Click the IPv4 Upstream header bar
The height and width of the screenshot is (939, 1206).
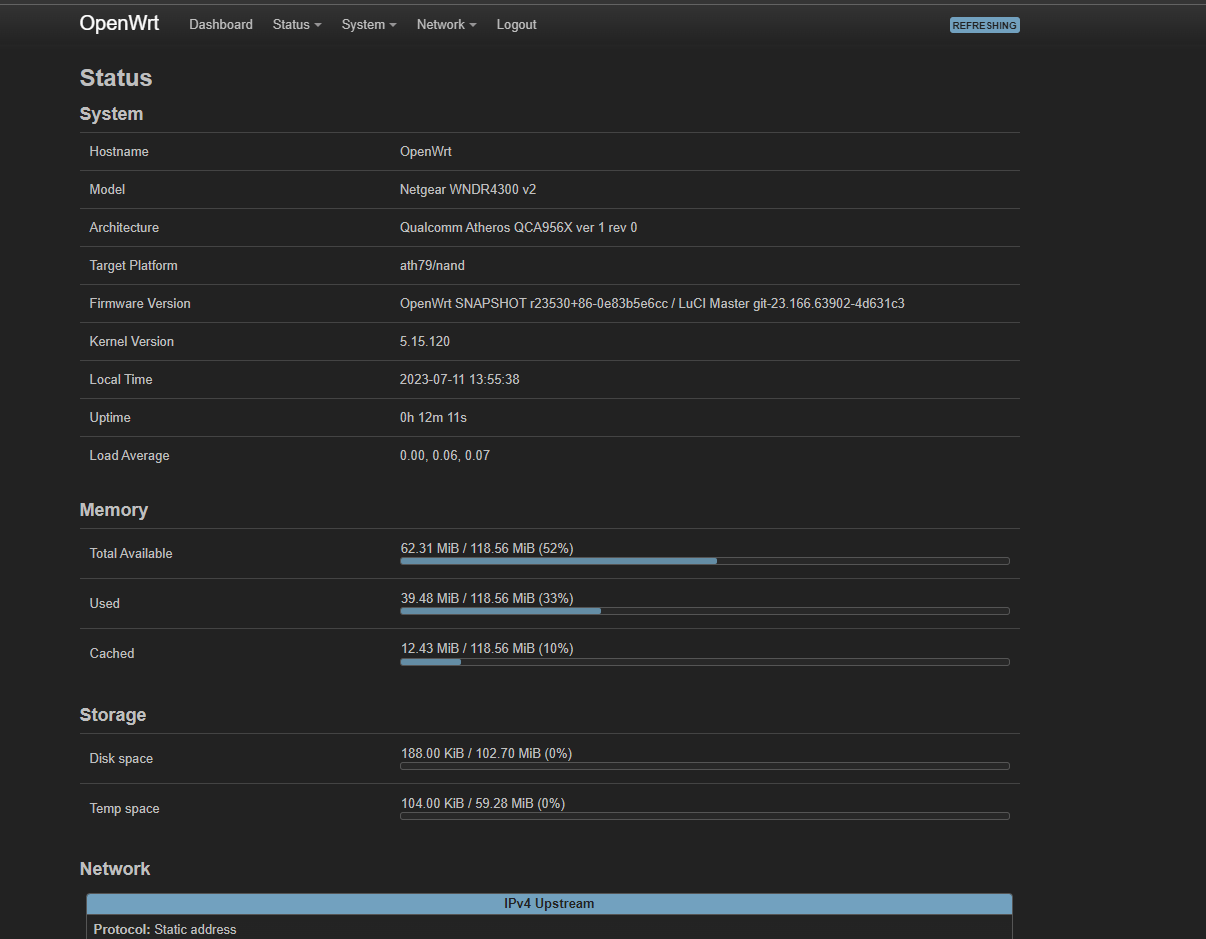tap(550, 903)
